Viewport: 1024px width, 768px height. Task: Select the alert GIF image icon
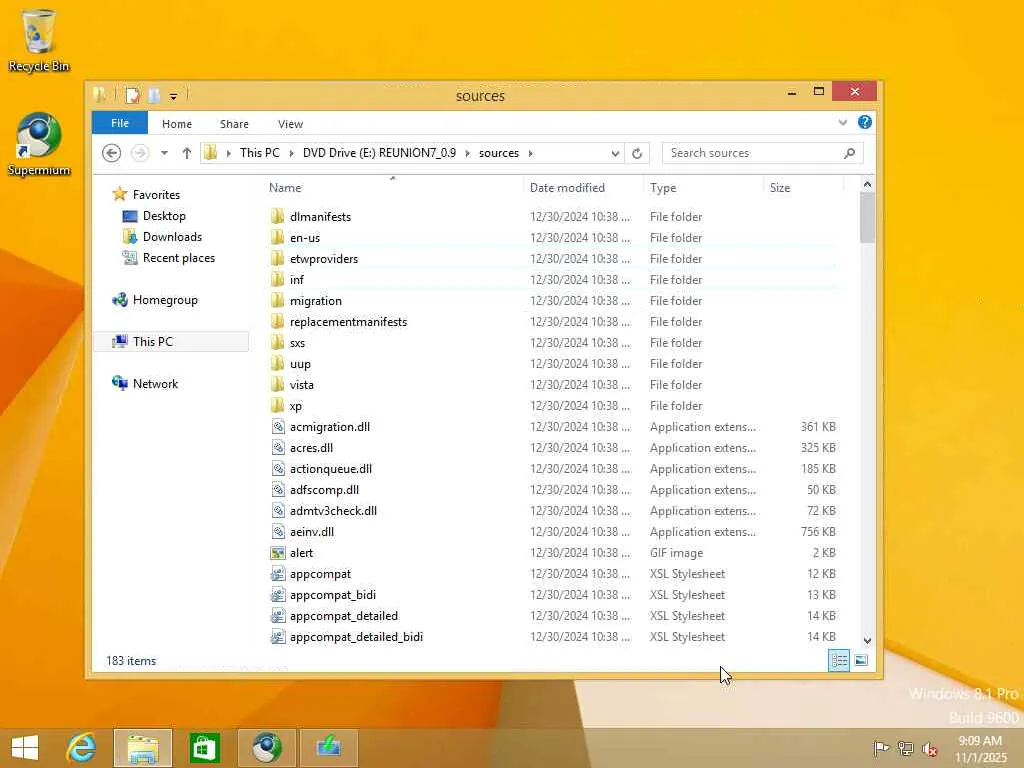click(278, 552)
